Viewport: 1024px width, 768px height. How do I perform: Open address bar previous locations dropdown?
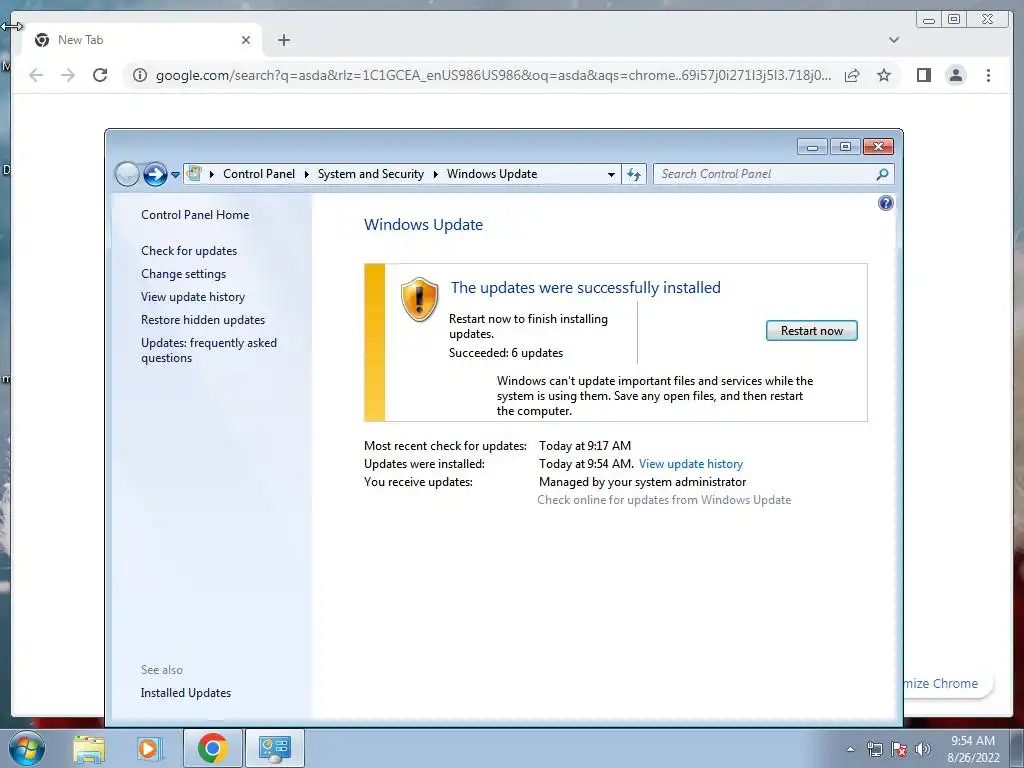pos(611,174)
